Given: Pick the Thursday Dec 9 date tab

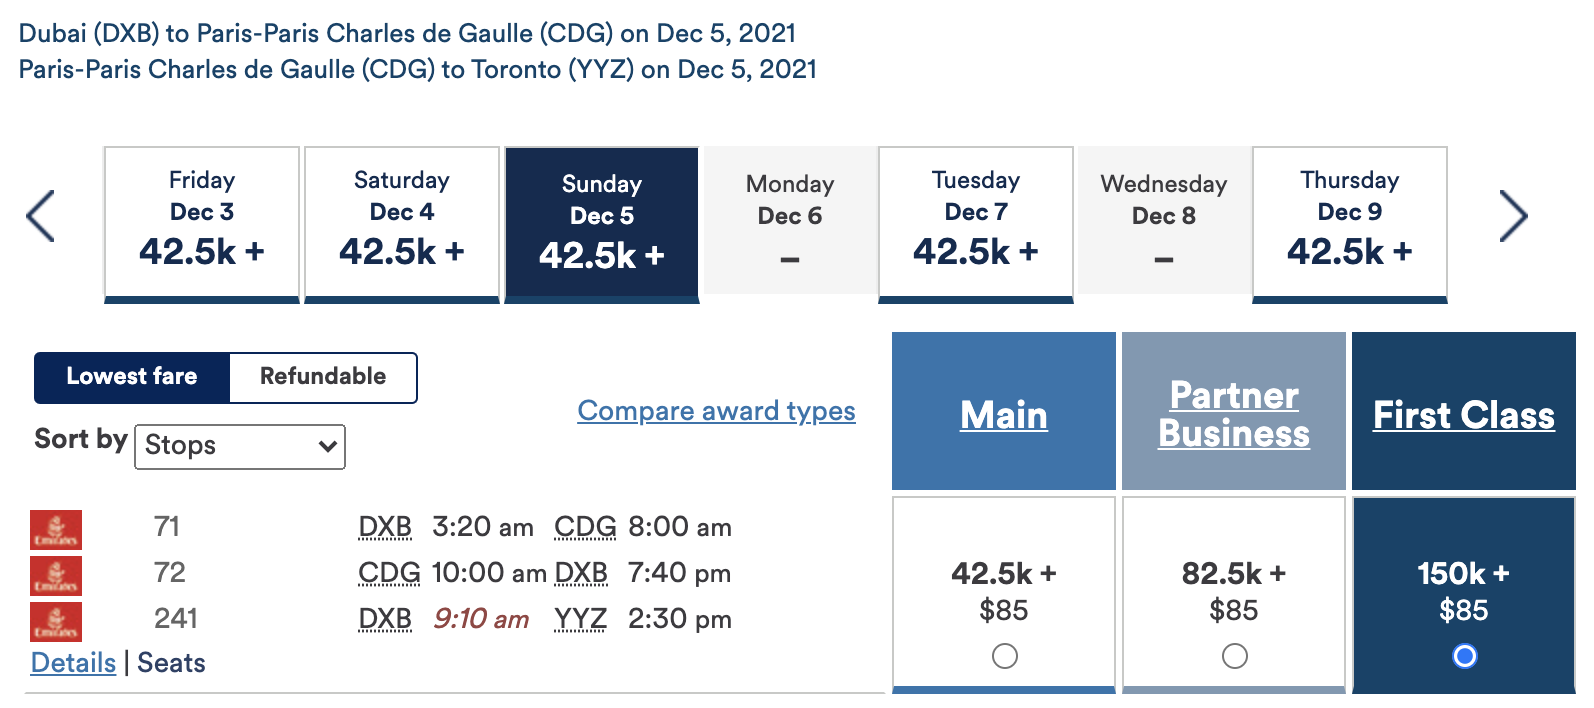Looking at the screenshot, I should tap(1350, 222).
